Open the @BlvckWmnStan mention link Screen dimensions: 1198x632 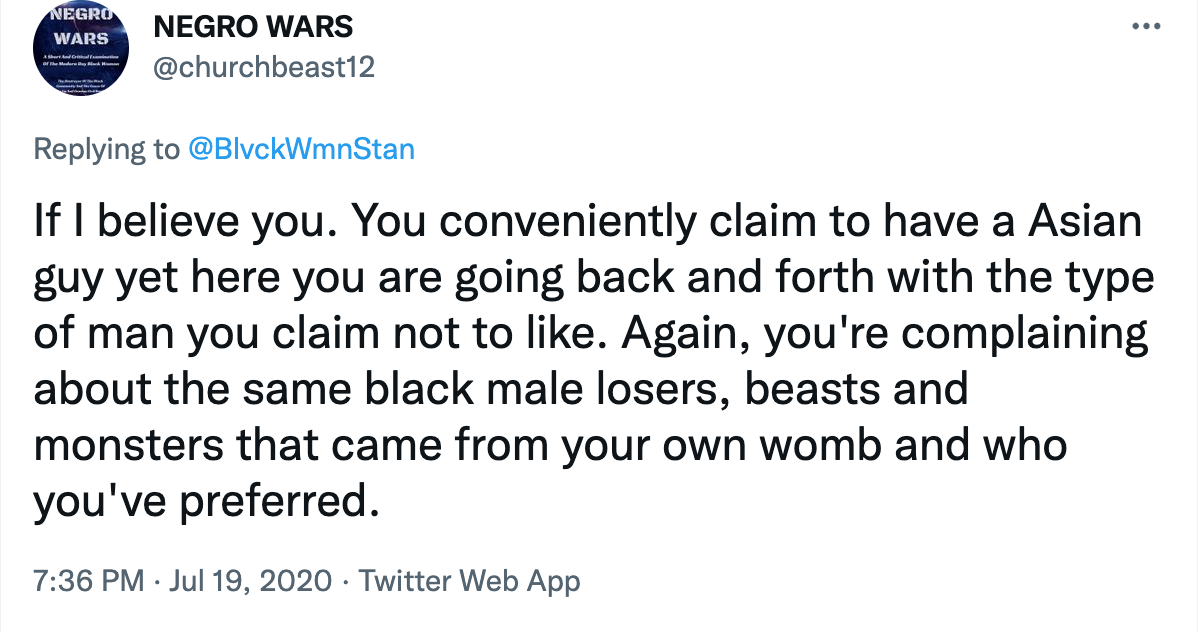[x=301, y=148]
